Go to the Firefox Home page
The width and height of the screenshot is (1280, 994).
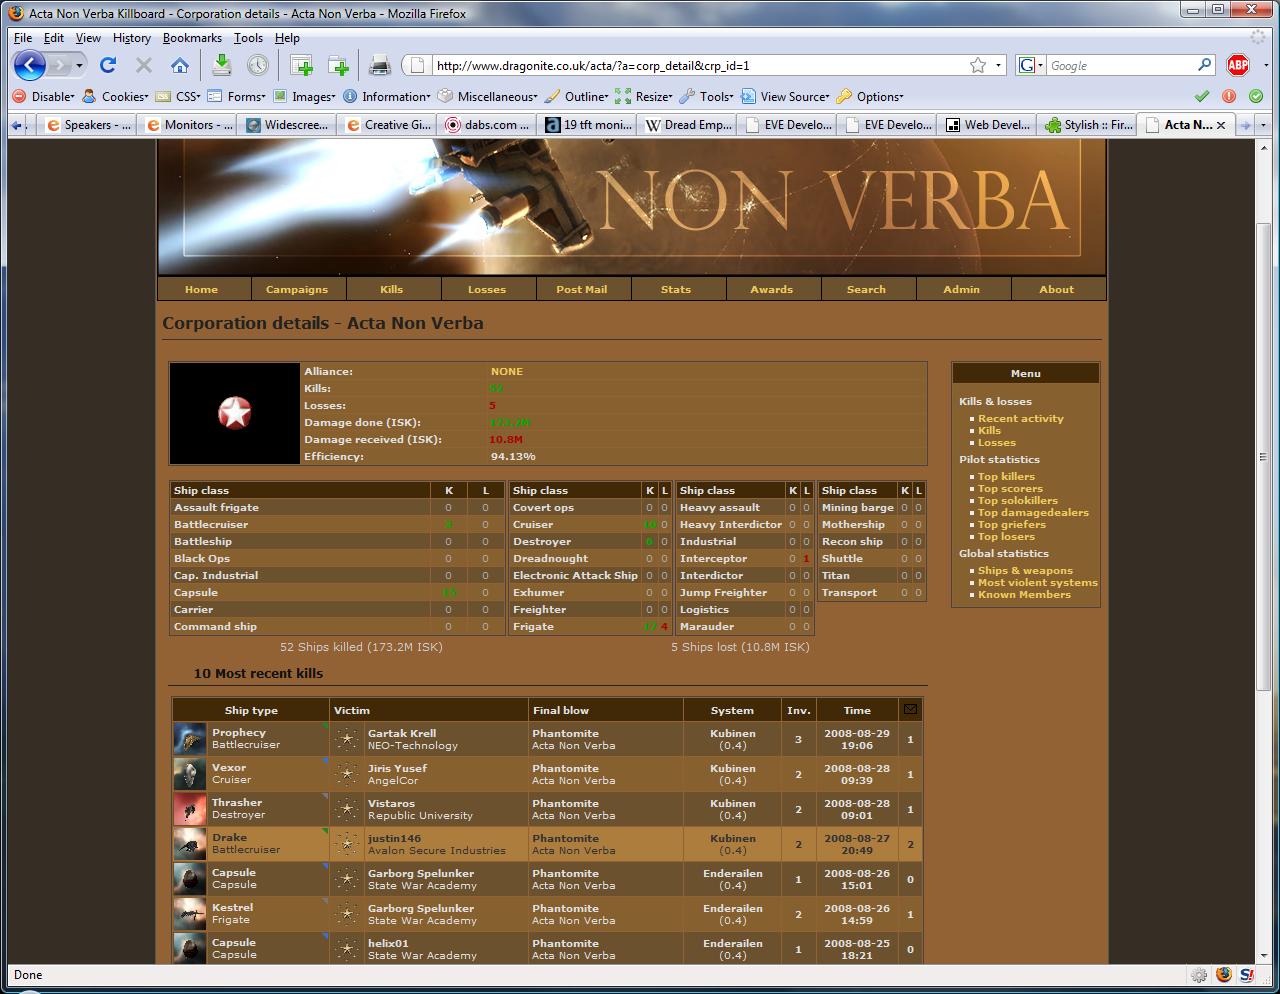click(180, 66)
